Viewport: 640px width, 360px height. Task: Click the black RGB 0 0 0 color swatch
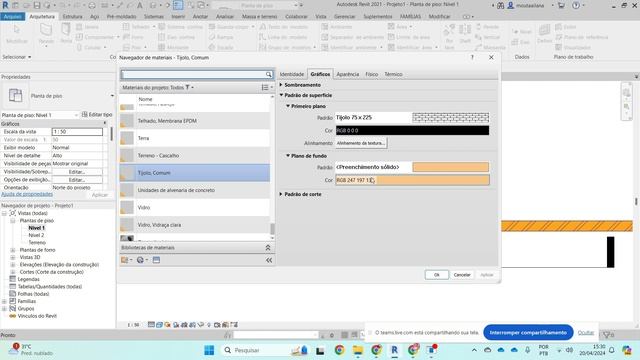coord(412,131)
